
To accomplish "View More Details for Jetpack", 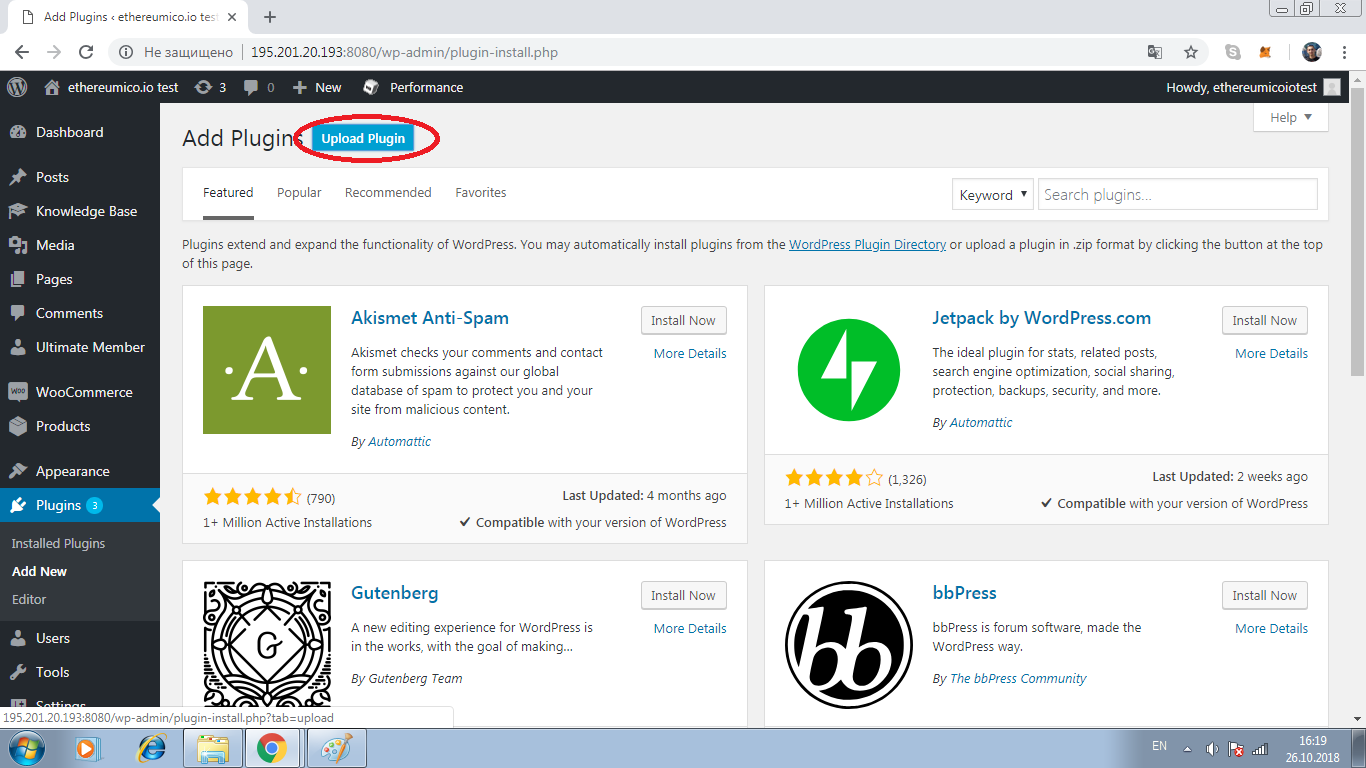I will pyautogui.click(x=1271, y=353).
